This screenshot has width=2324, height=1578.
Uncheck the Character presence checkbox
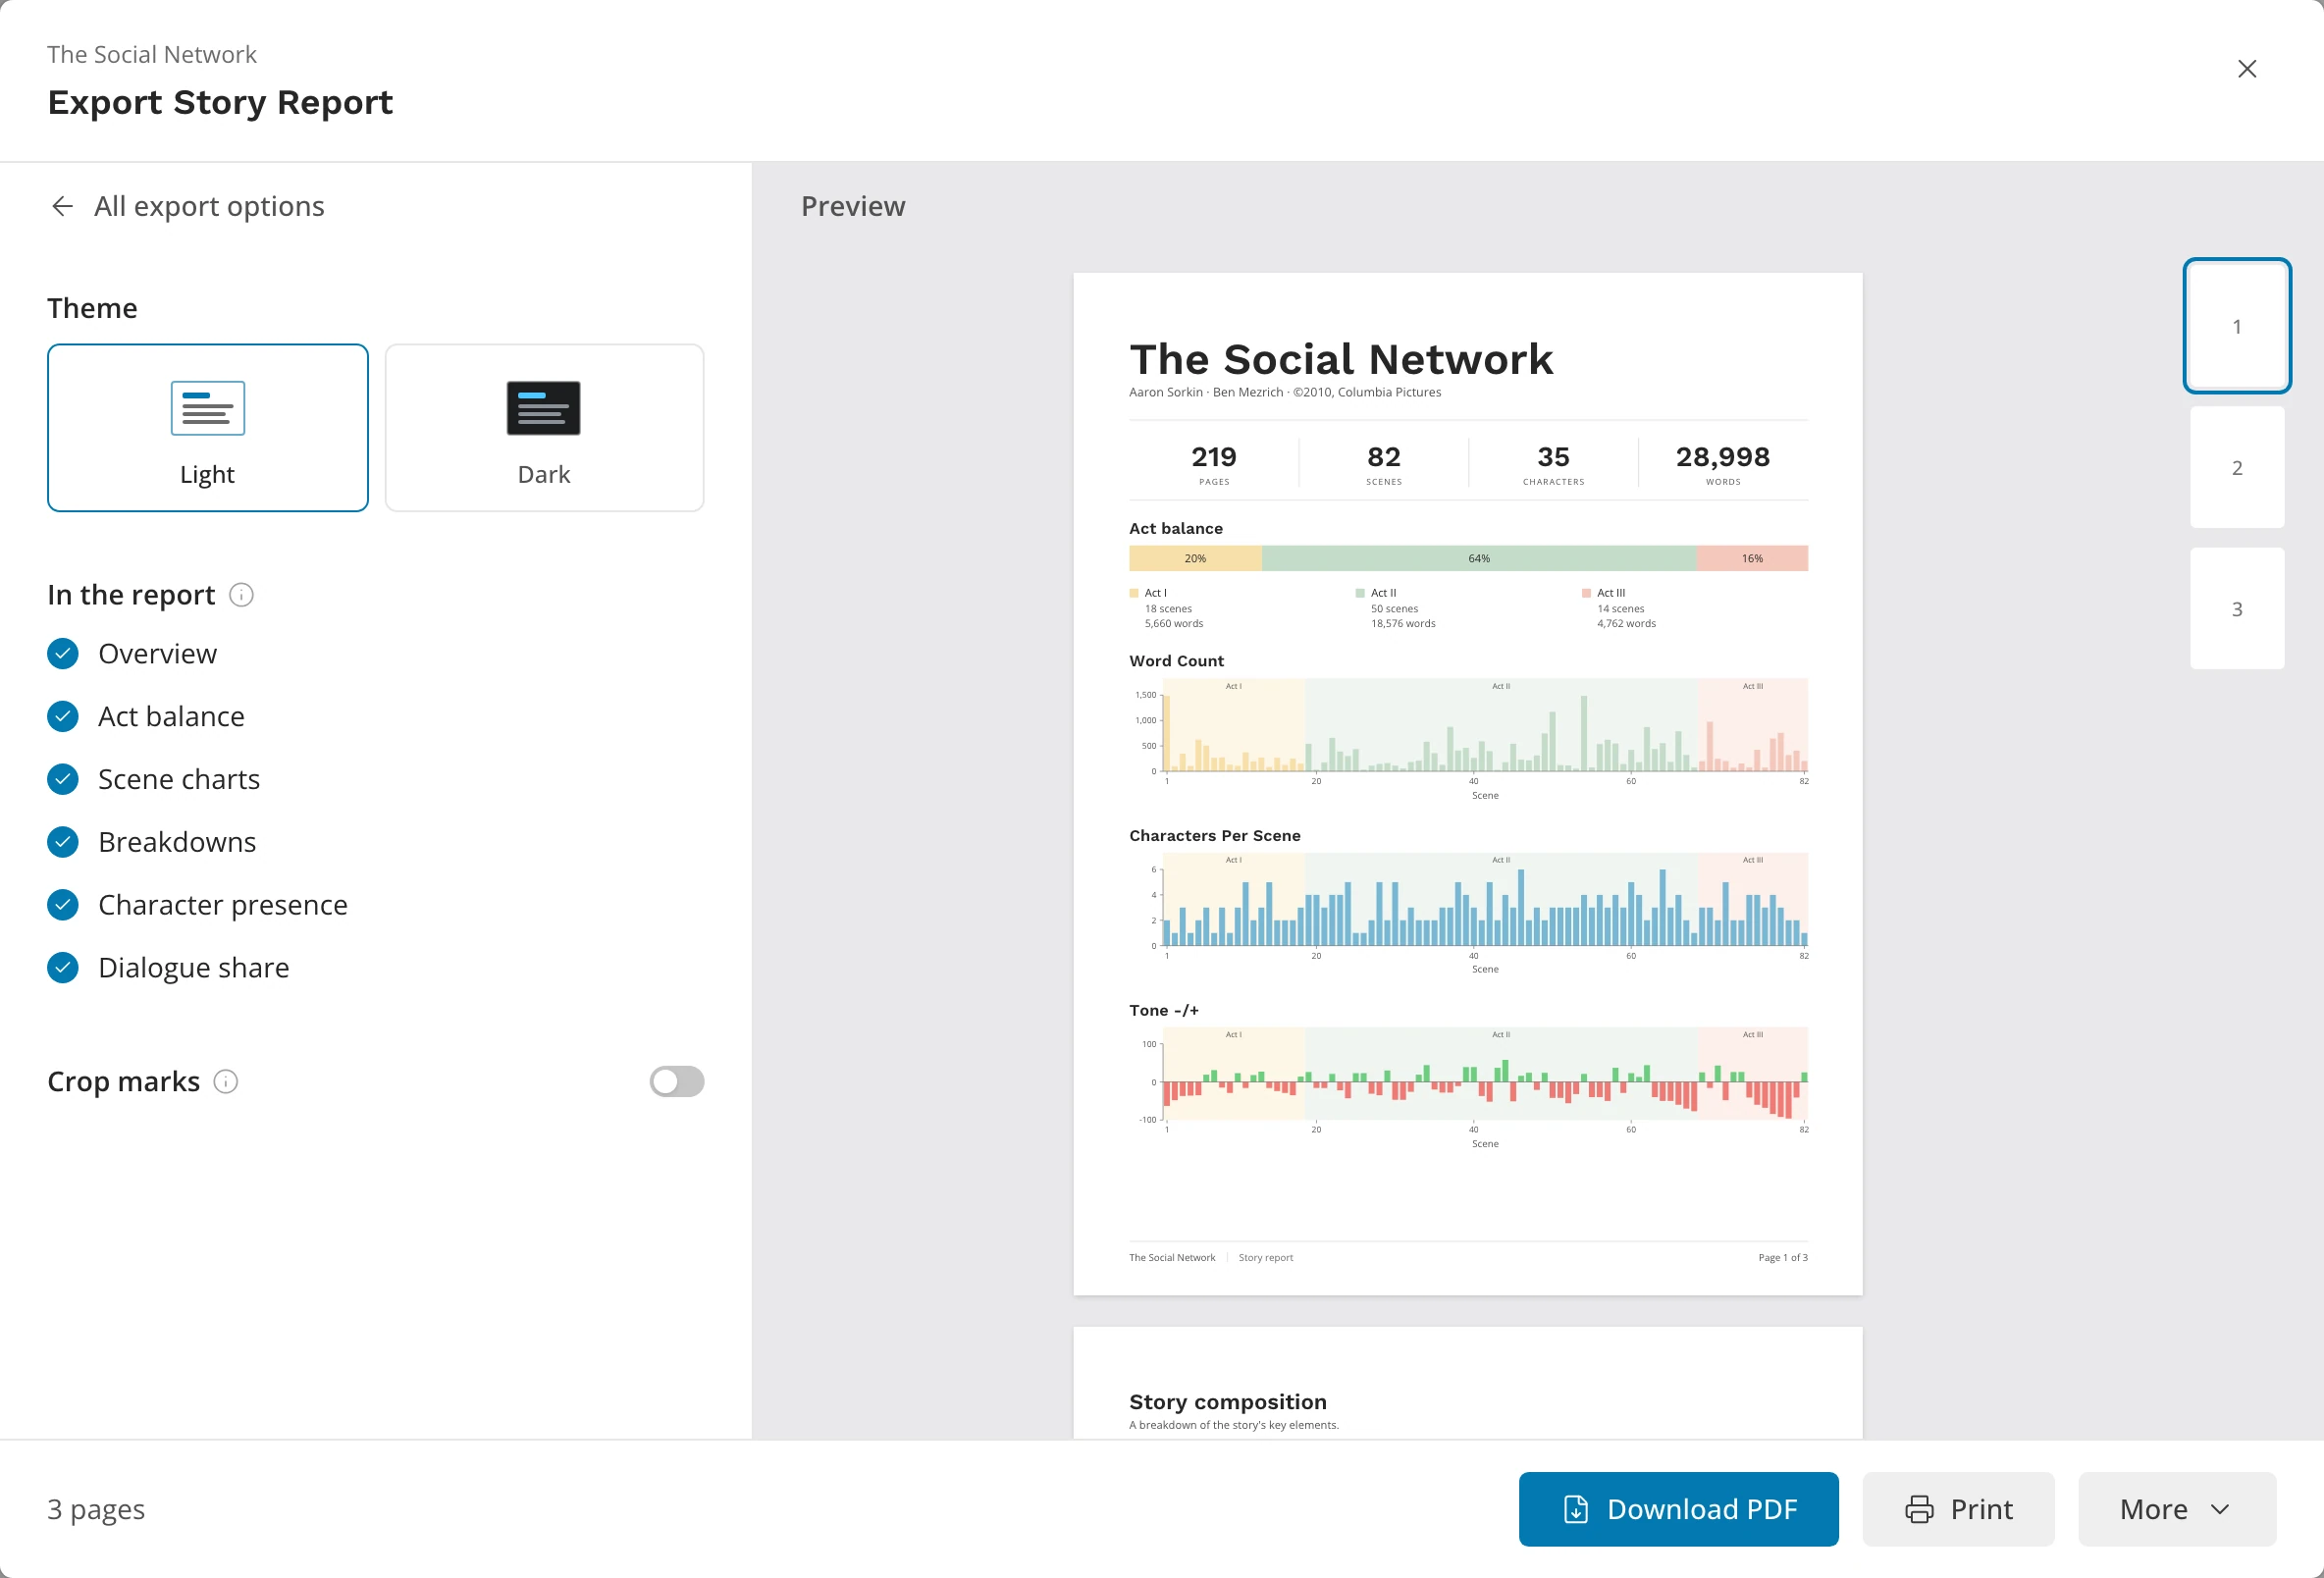click(x=63, y=905)
